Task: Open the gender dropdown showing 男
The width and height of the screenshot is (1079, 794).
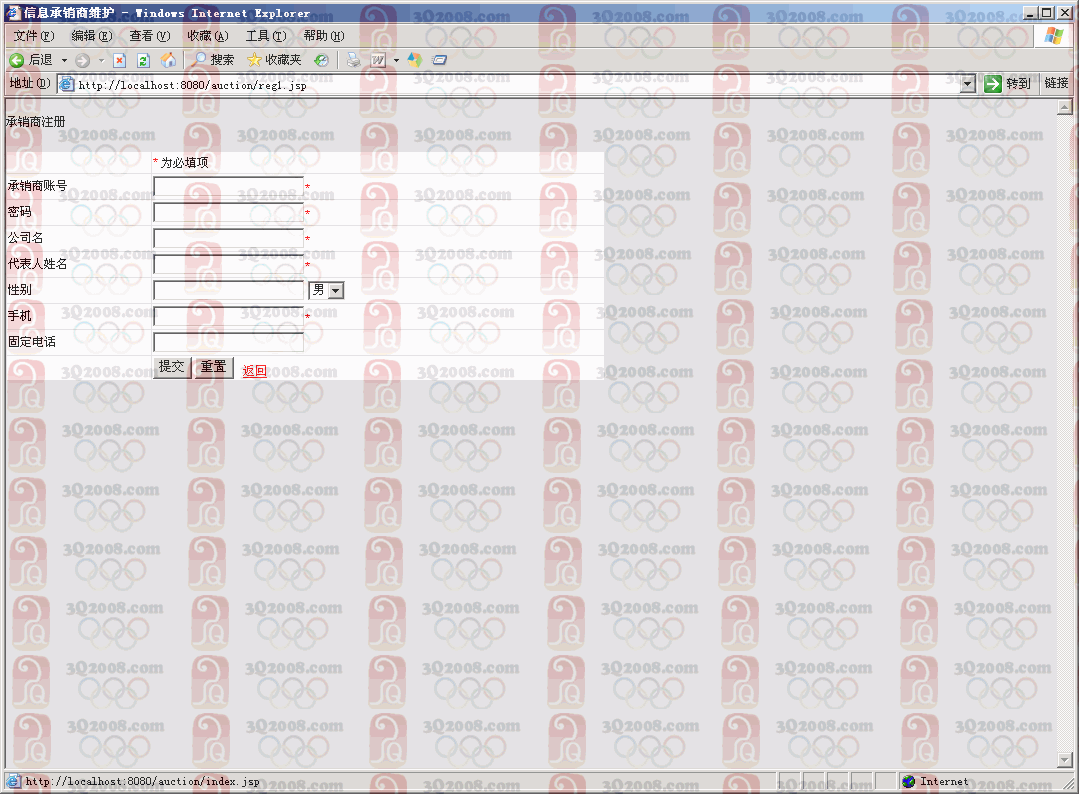Action: click(326, 290)
